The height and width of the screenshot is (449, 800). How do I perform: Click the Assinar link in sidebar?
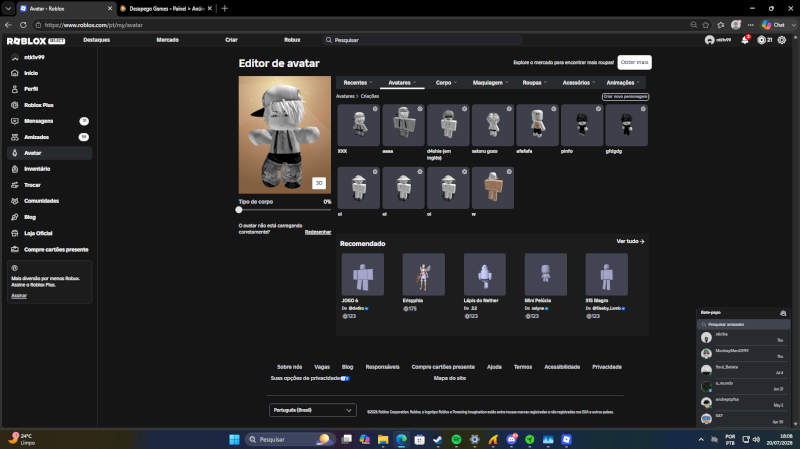[19, 295]
